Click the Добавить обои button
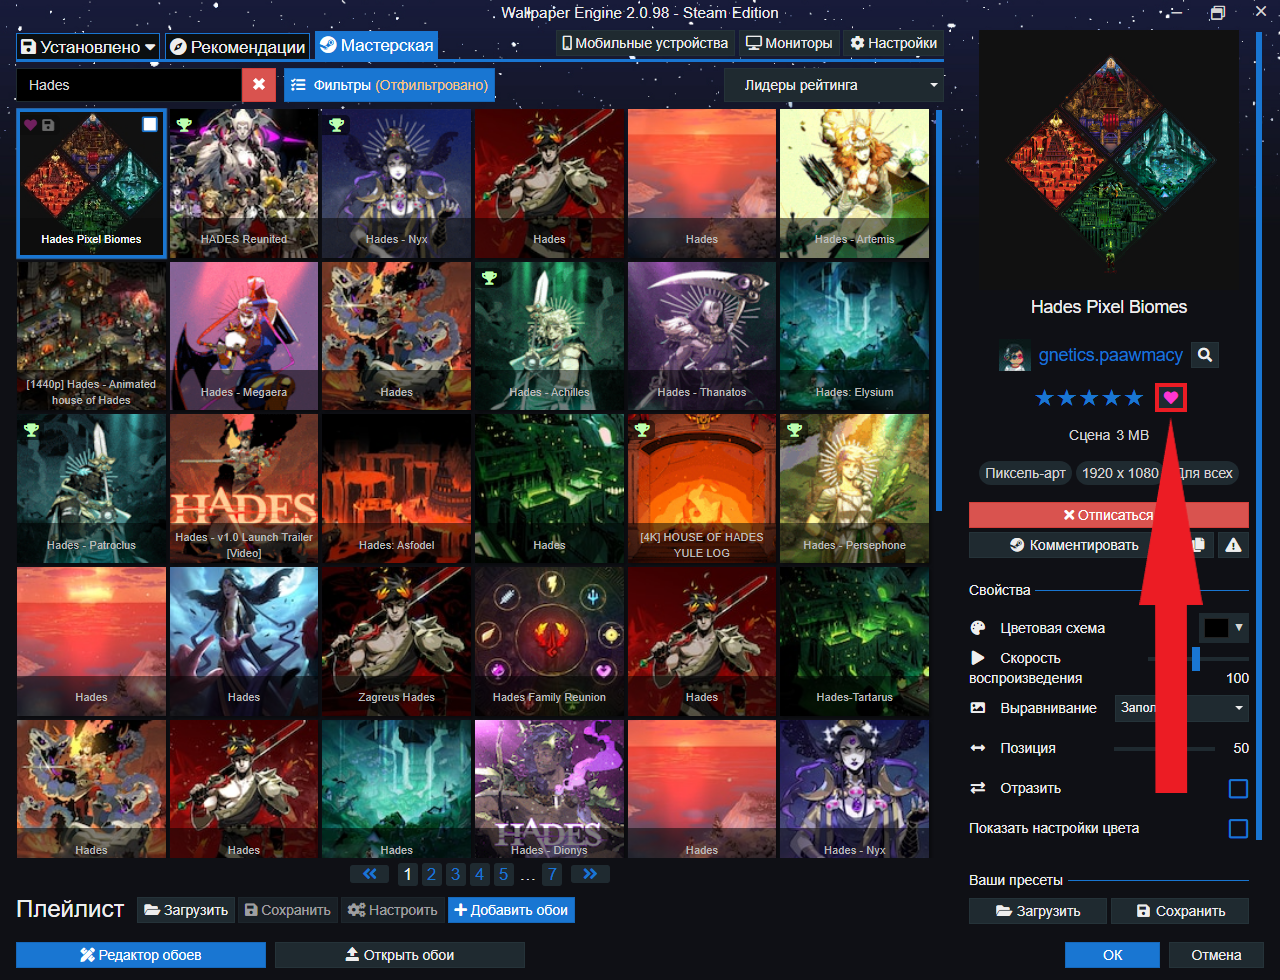Screen dimensions: 1280x980 click(511, 910)
